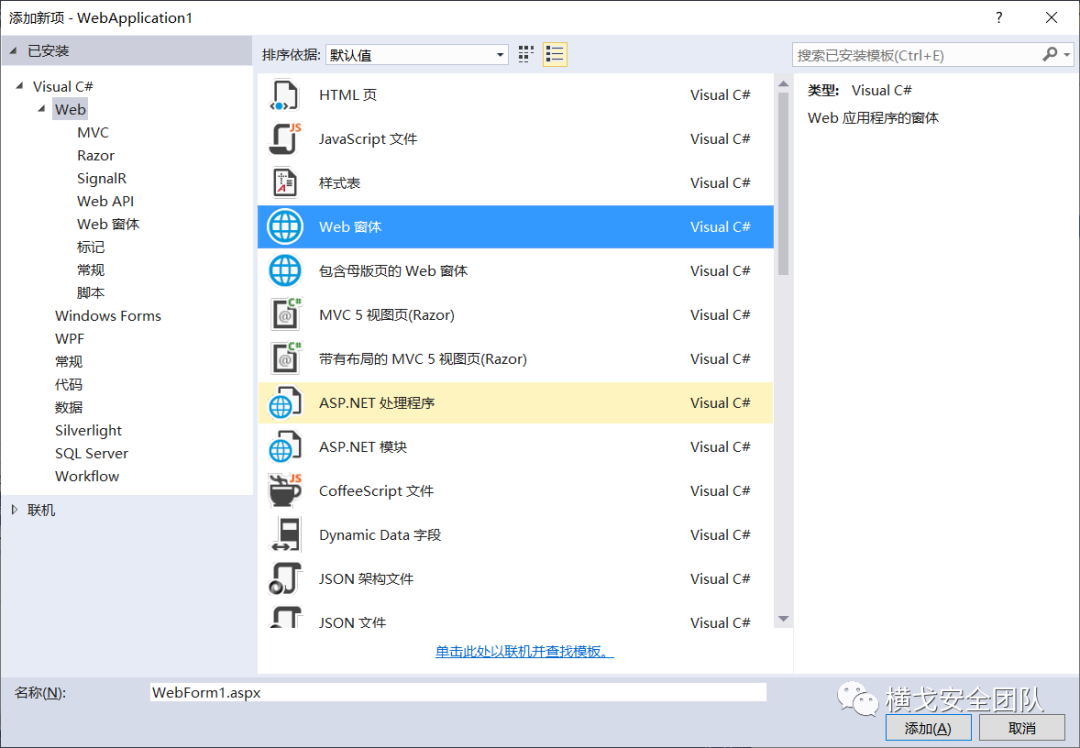Click the ASP.NET 模块 icon
Image resolution: width=1080 pixels, height=748 pixels.
(285, 447)
